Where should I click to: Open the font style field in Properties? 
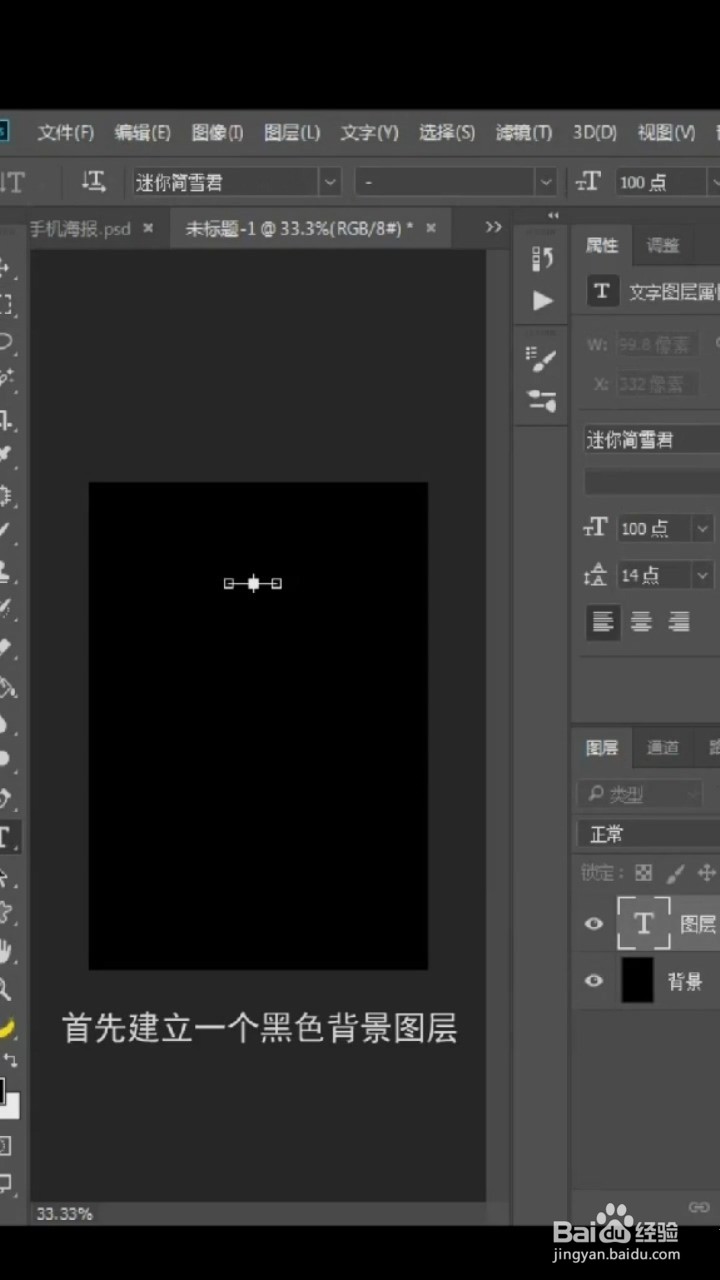tap(652, 482)
